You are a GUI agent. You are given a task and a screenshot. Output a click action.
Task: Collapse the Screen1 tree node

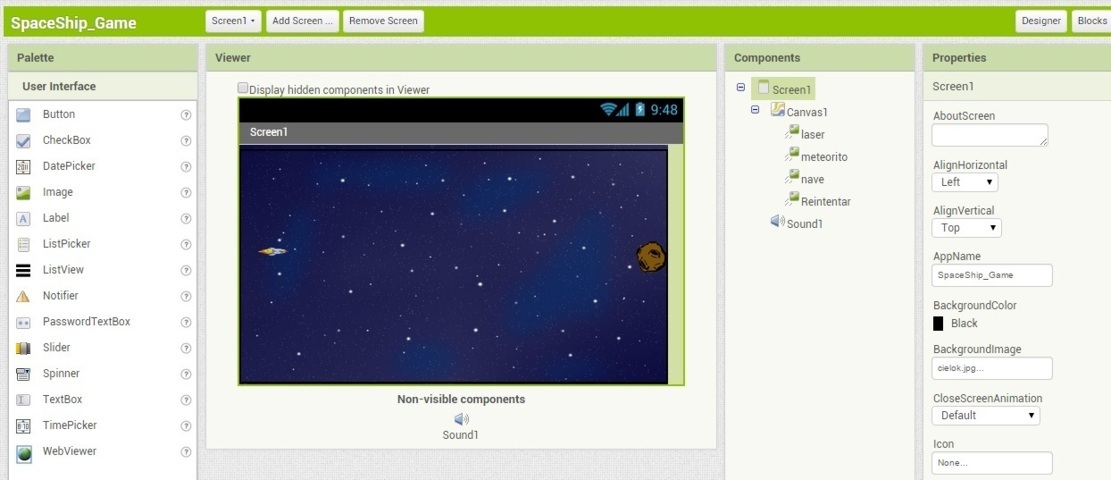click(x=741, y=88)
